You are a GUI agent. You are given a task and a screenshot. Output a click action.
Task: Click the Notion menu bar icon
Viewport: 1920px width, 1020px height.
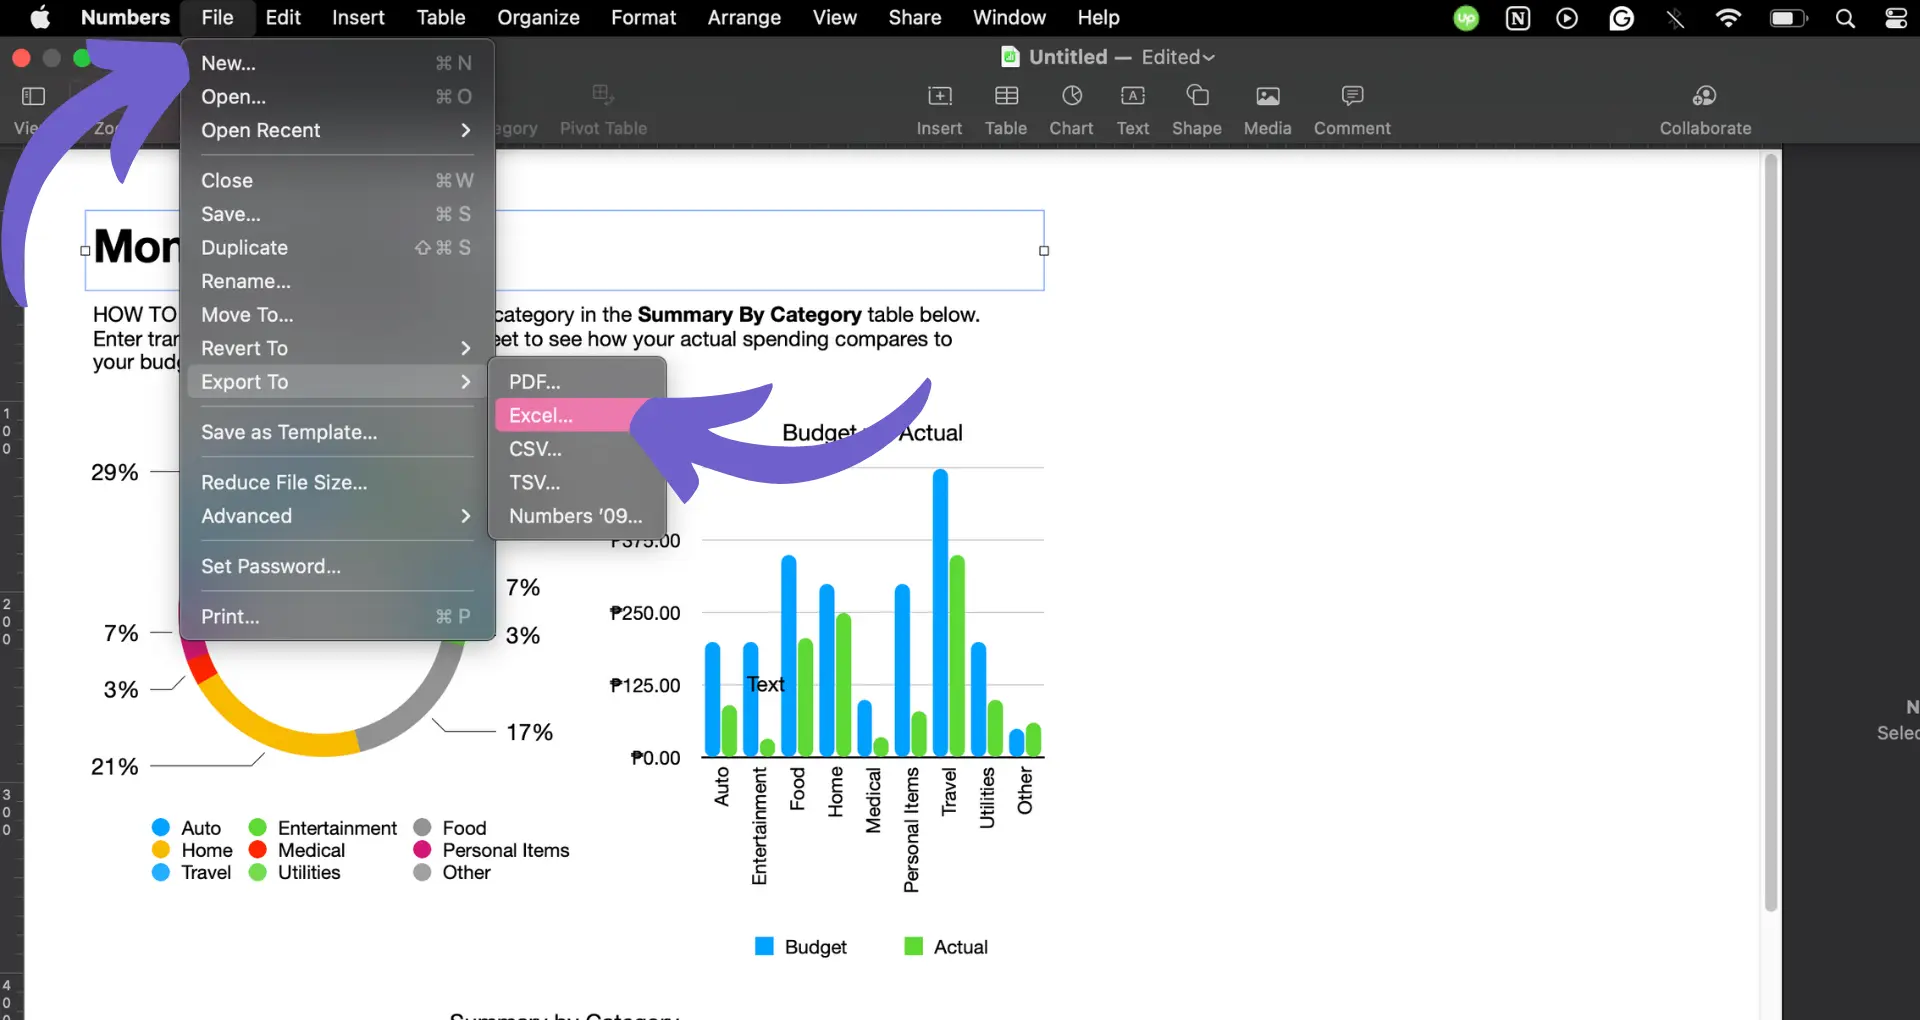(1518, 18)
